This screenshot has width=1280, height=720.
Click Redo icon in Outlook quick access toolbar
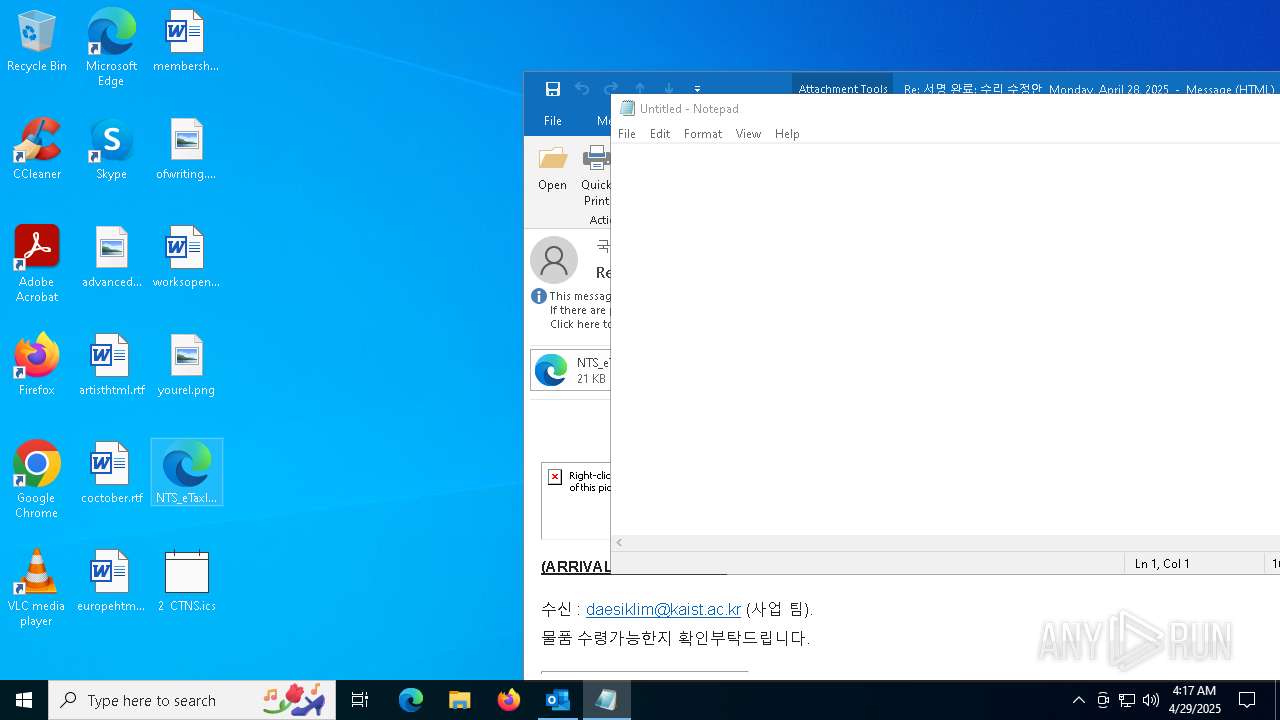tap(611, 89)
